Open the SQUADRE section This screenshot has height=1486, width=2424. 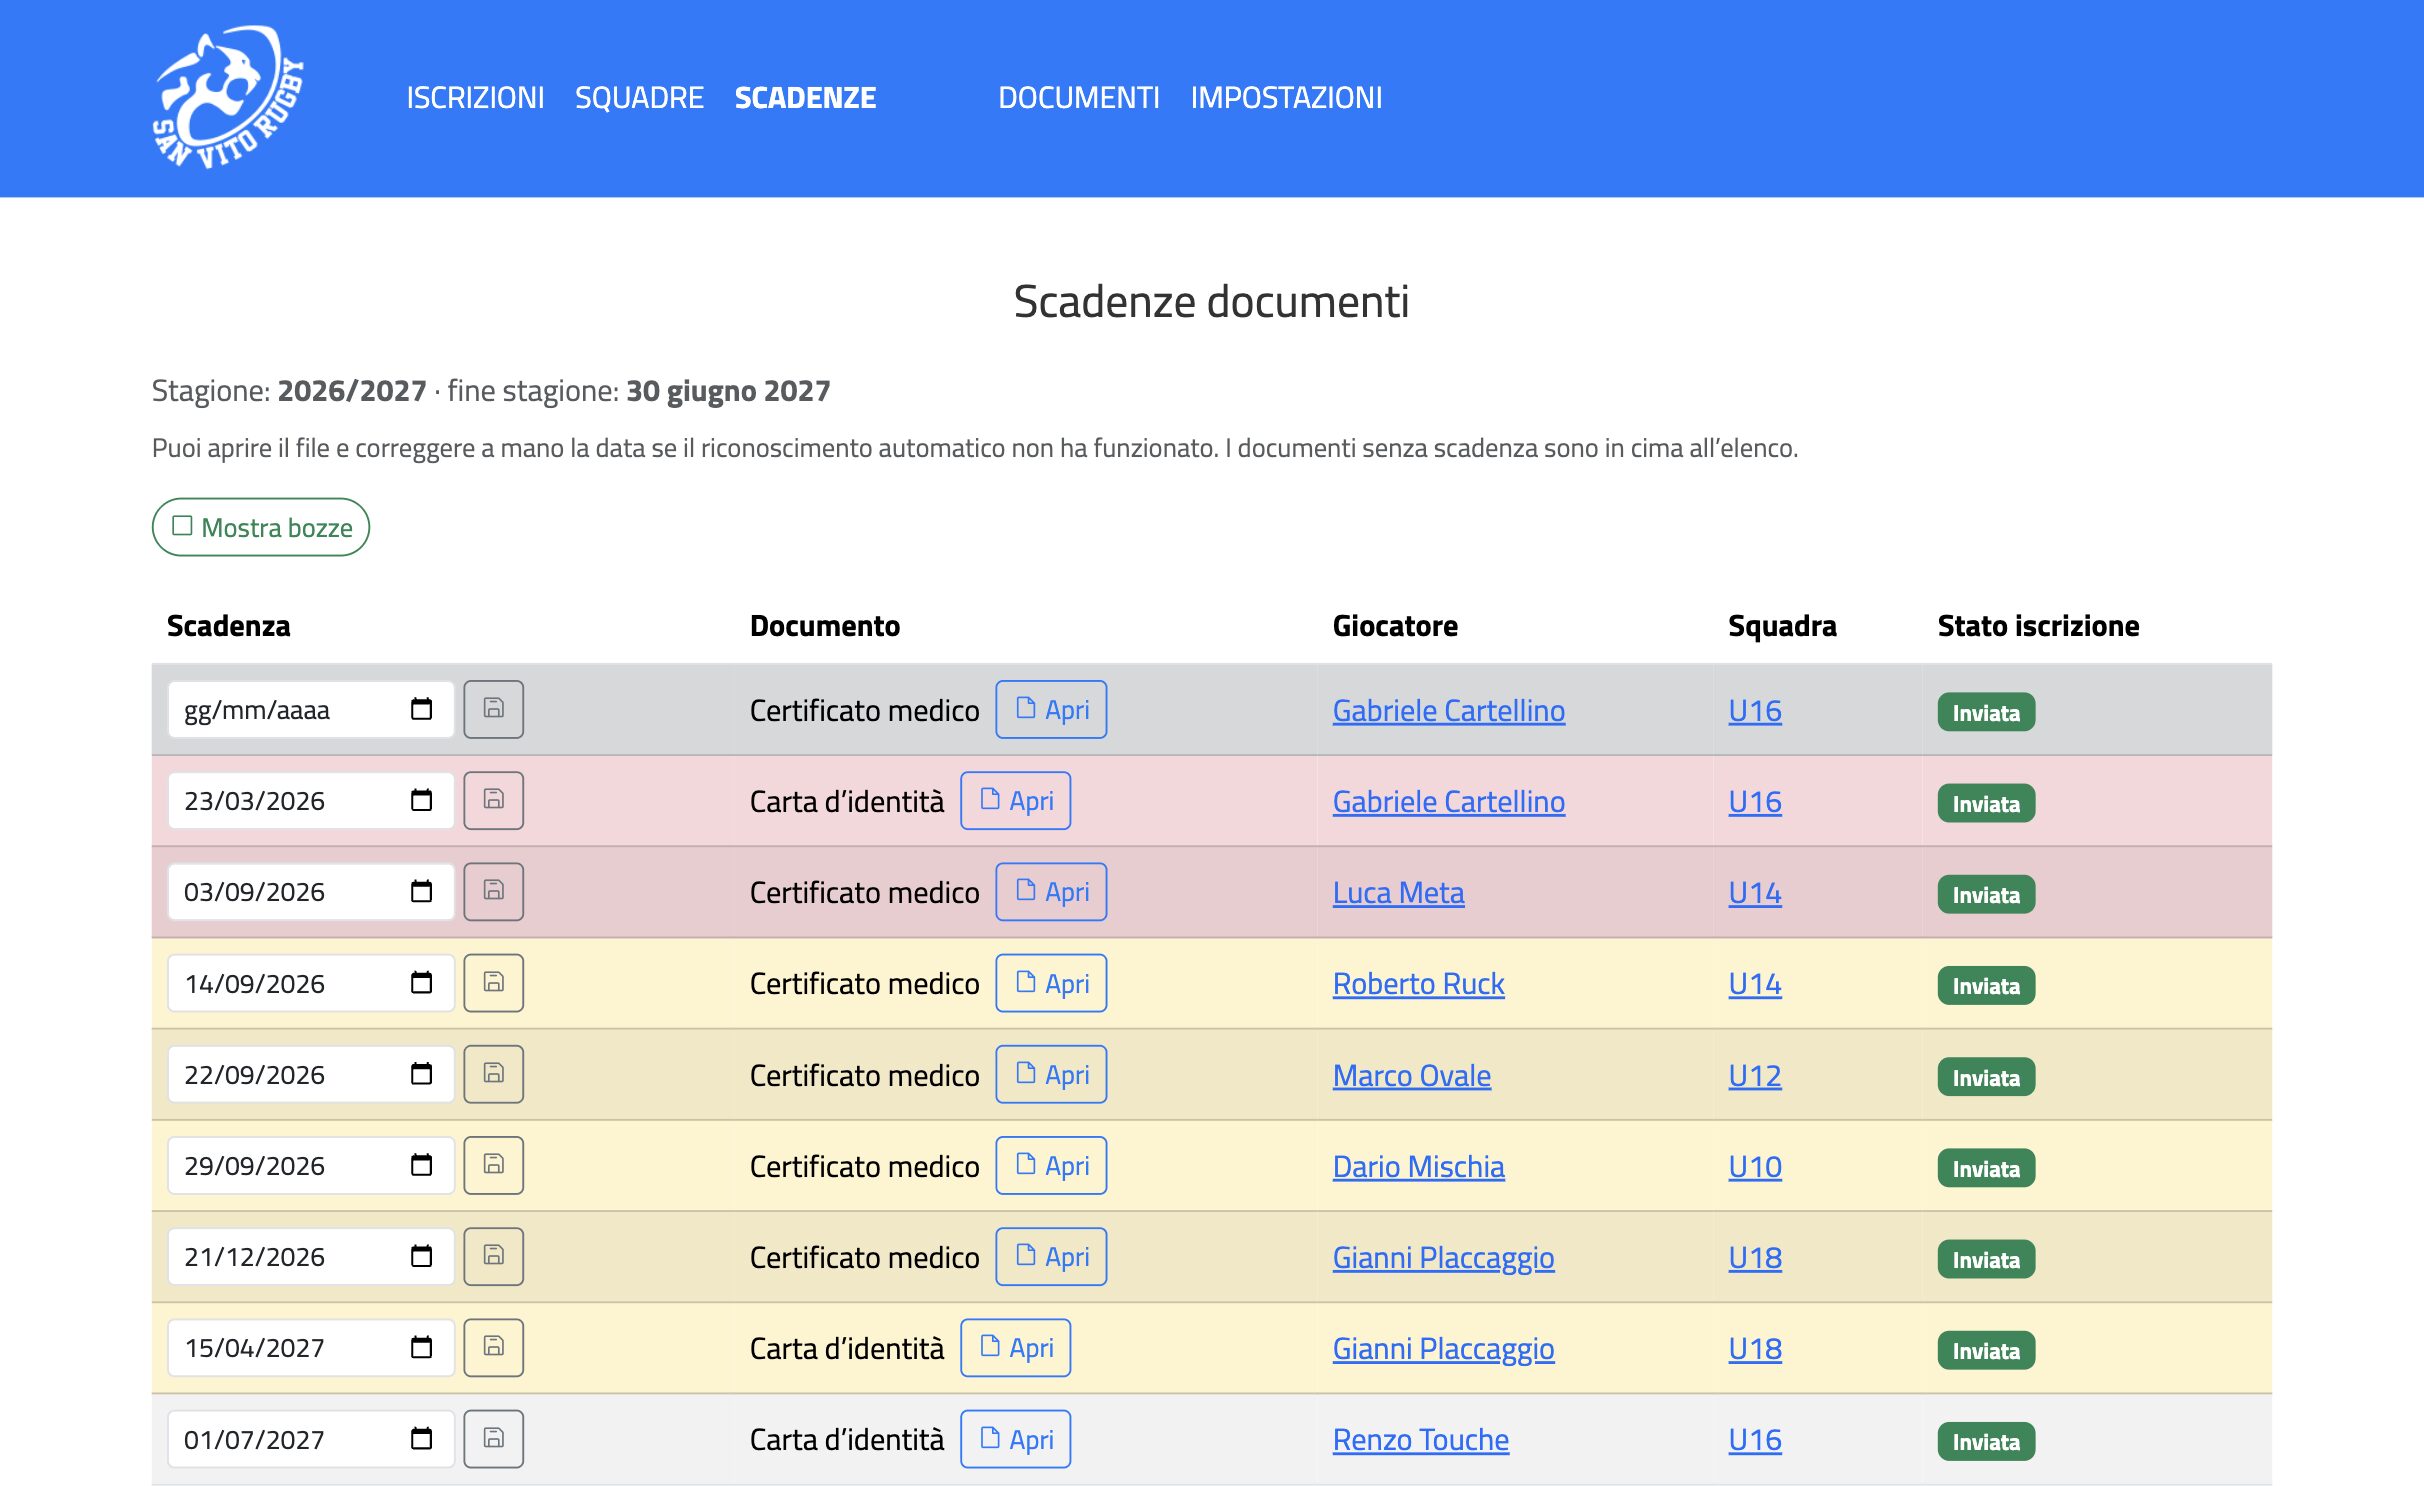(x=639, y=97)
